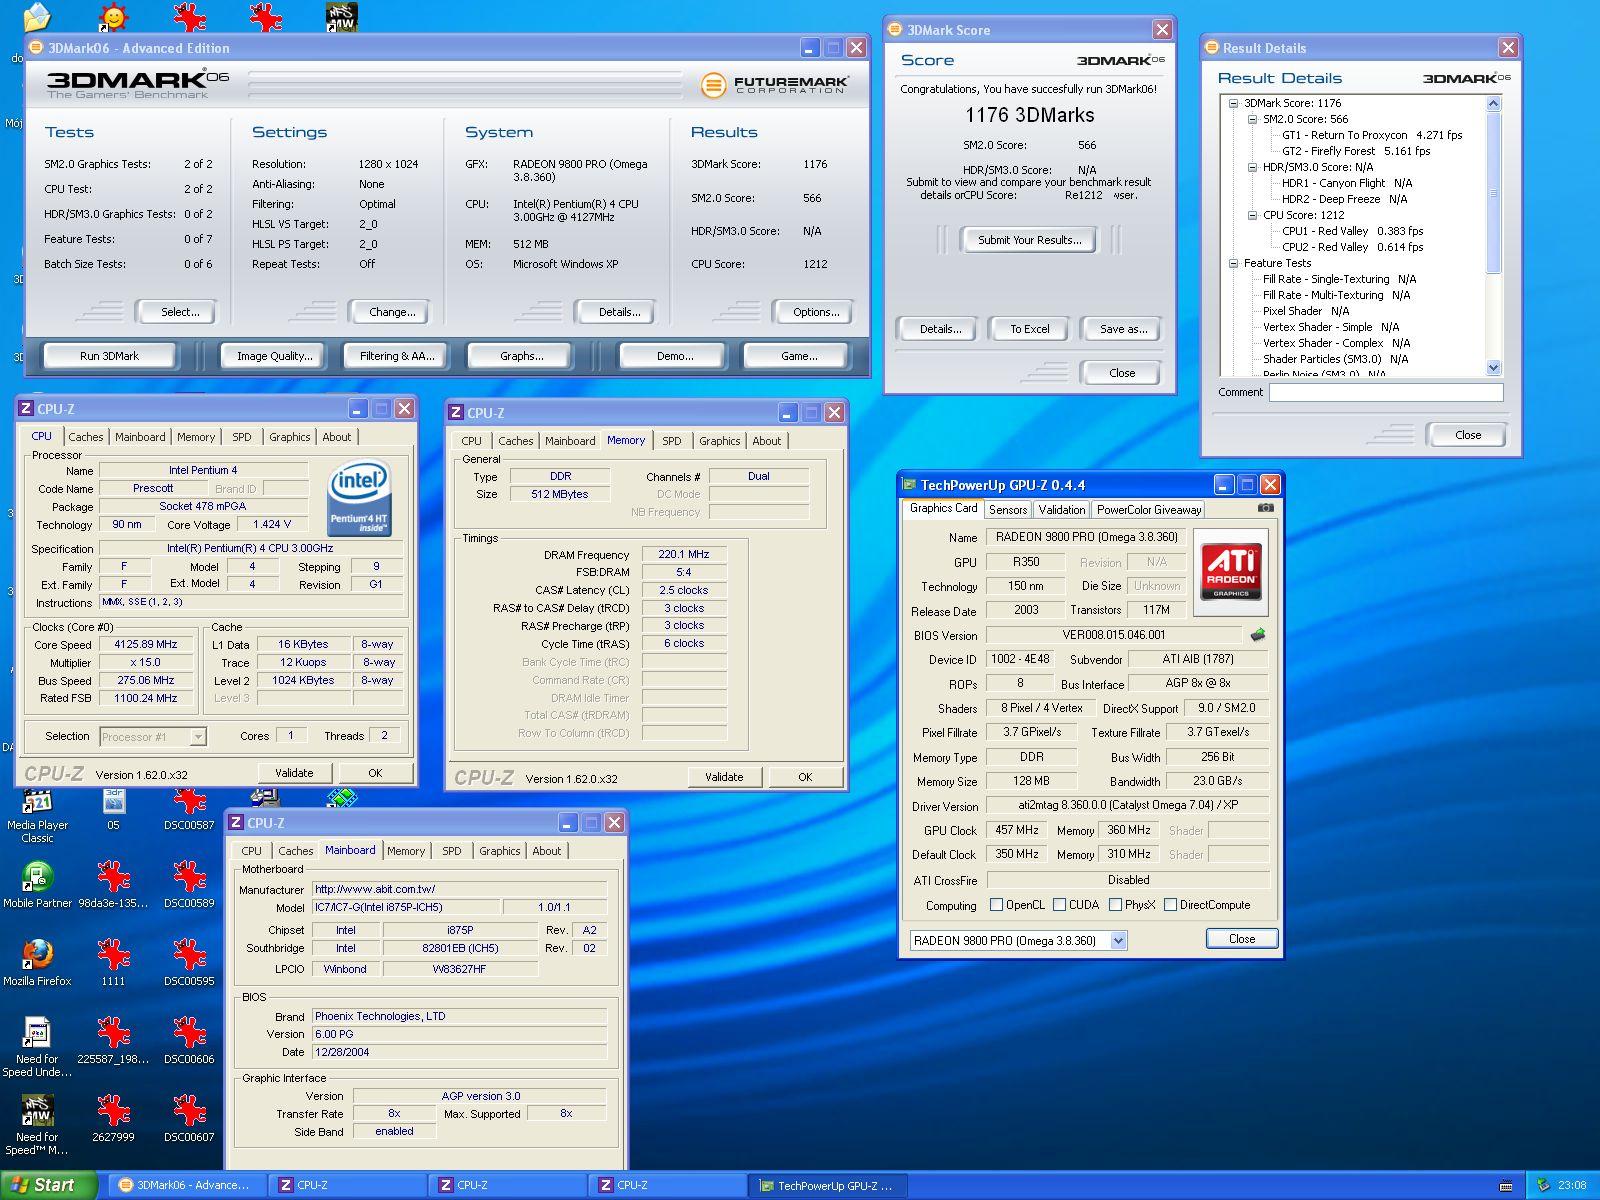Click the Intel Pentium 4 HT logo
1600x1200 pixels.
[x=359, y=498]
